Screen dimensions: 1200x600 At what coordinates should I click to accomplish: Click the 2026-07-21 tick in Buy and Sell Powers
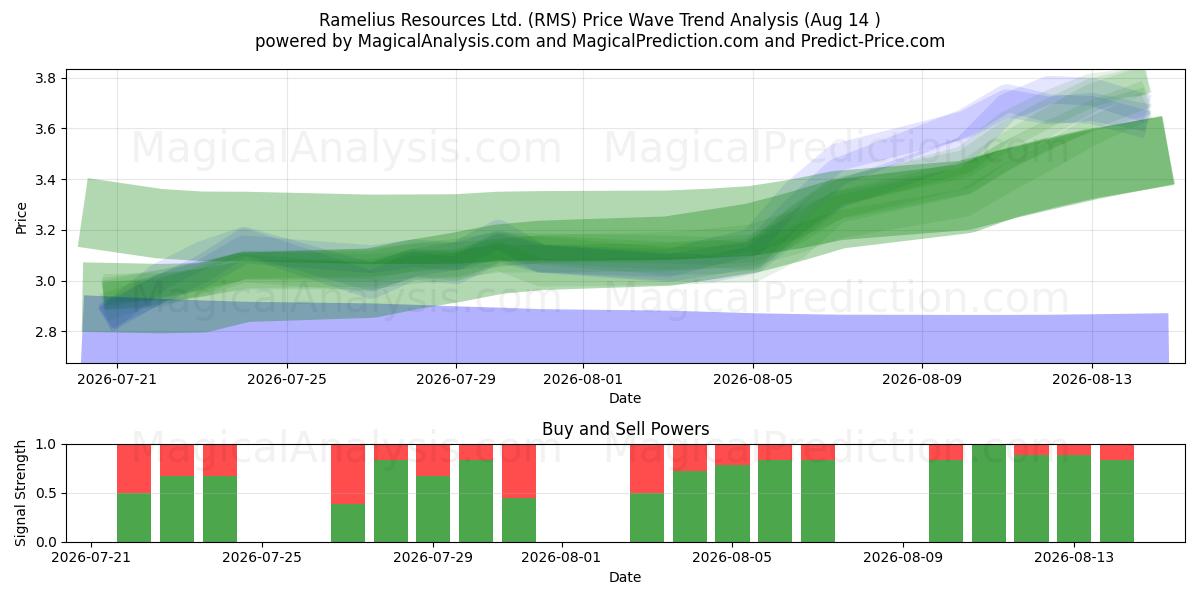pyautogui.click(x=91, y=558)
